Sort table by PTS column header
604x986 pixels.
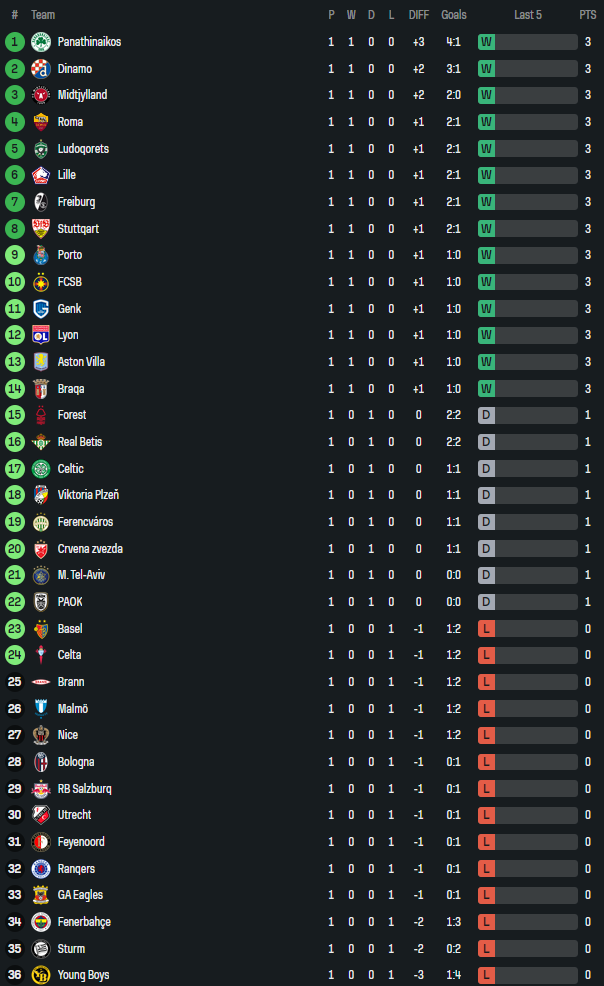[587, 15]
